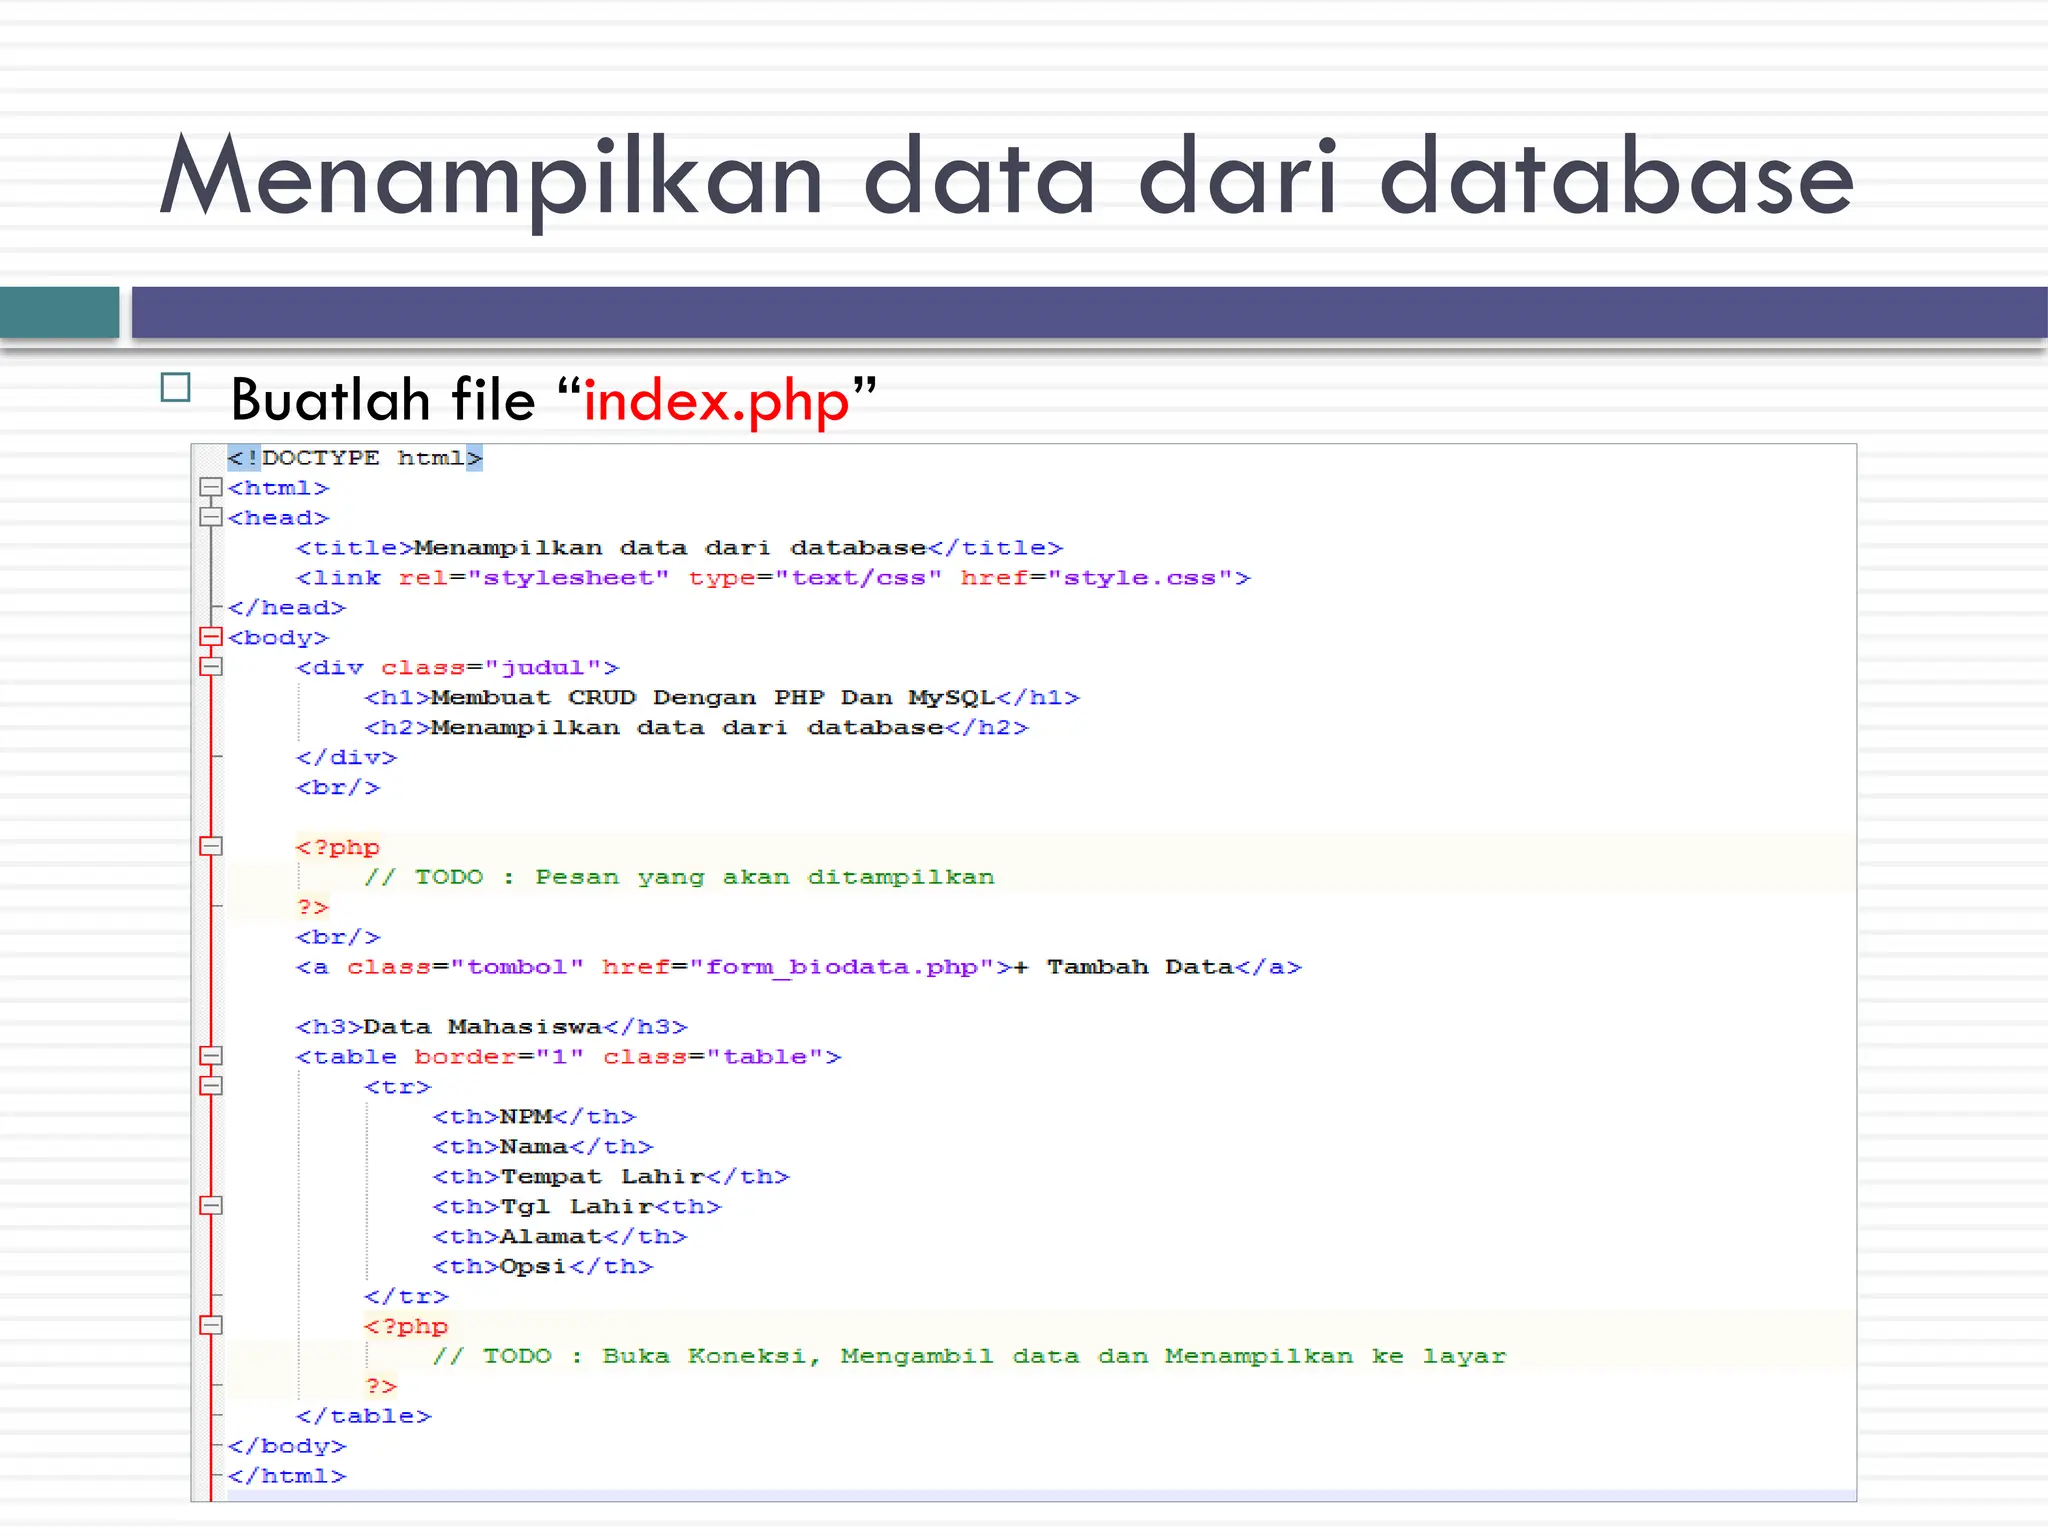Image resolution: width=2048 pixels, height=1536 pixels.
Task: Click the red index.php filename text
Action: [716, 401]
